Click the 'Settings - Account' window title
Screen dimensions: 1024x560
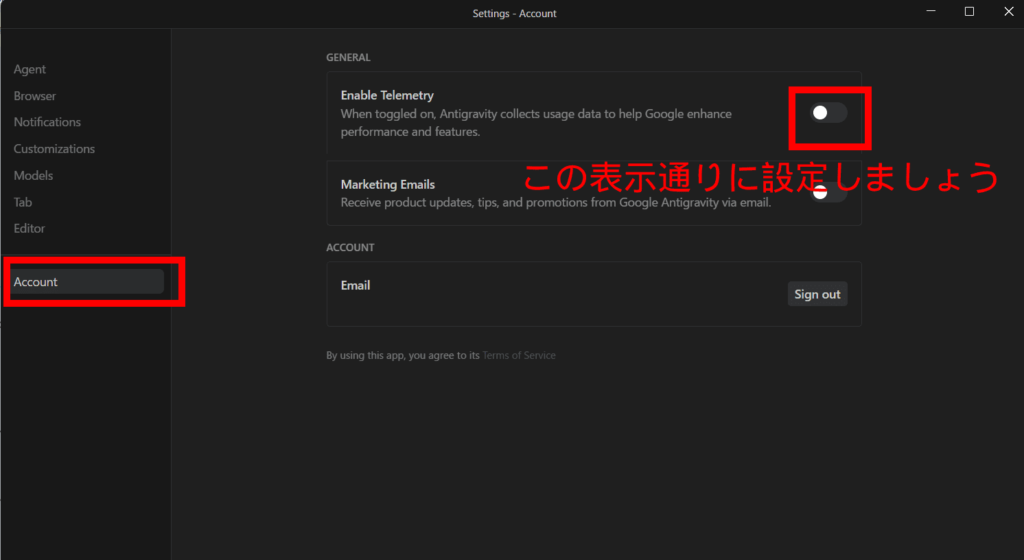tap(514, 13)
